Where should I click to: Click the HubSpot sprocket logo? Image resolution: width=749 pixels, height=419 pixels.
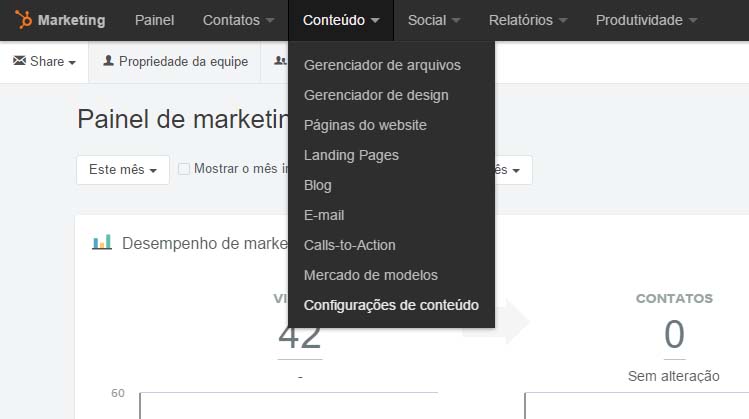point(23,20)
